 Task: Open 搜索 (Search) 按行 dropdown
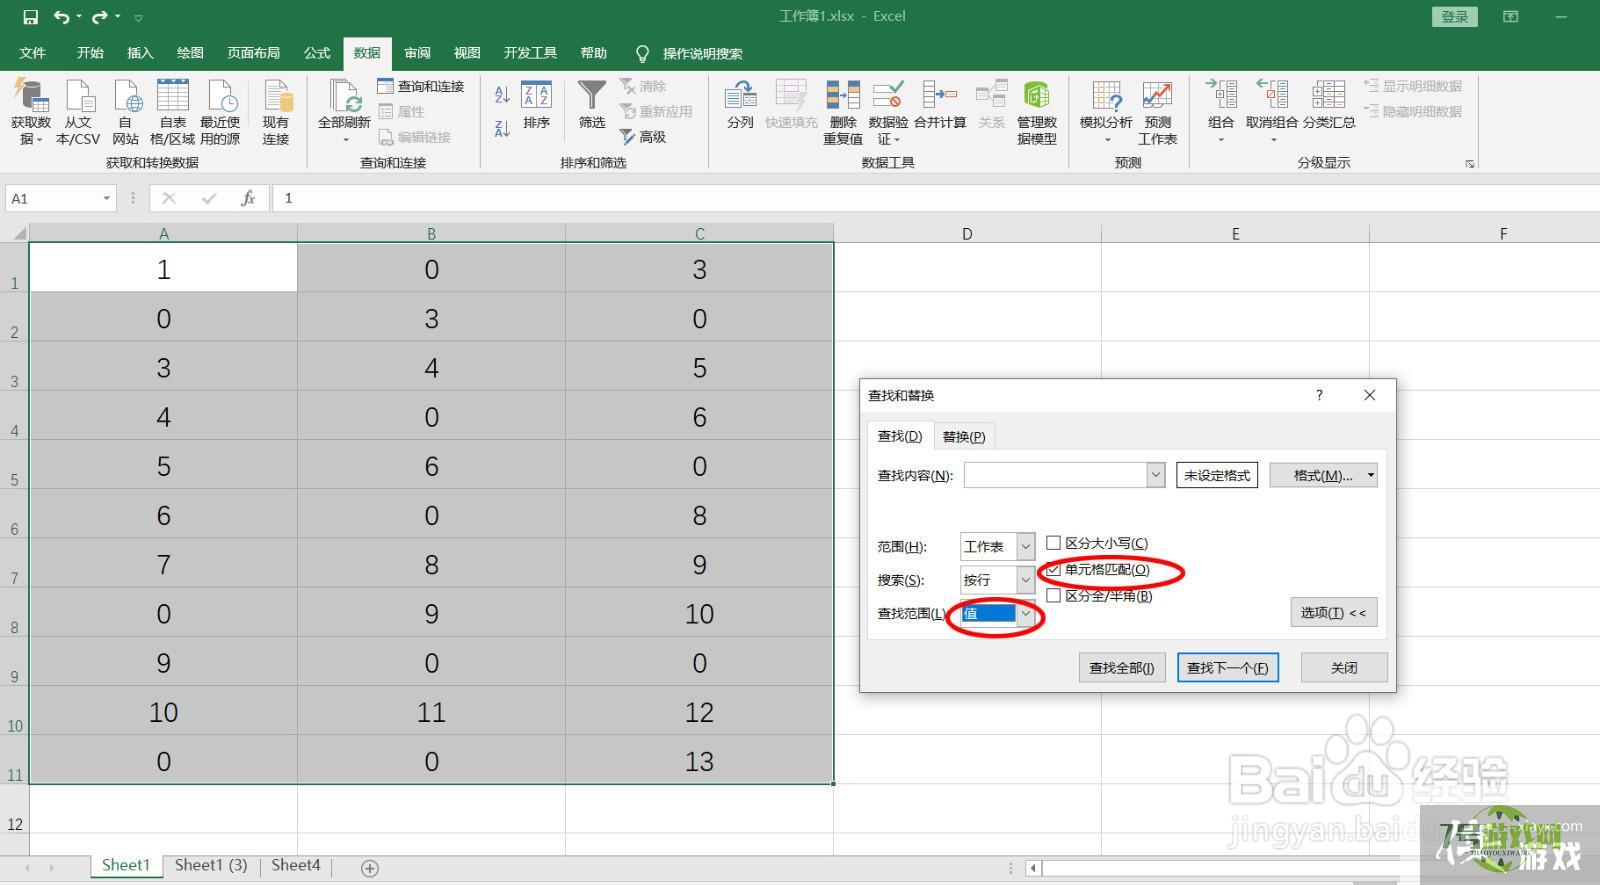click(1025, 580)
